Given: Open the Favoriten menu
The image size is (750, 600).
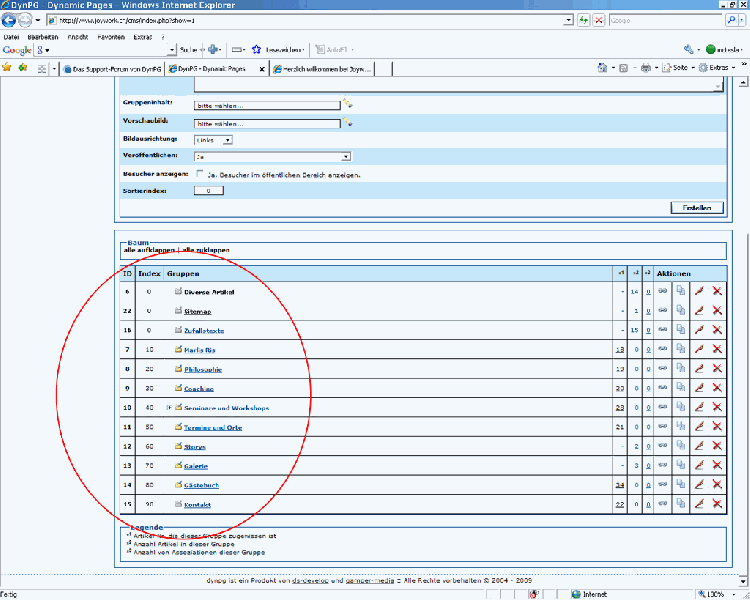Looking at the screenshot, I should coord(111,36).
